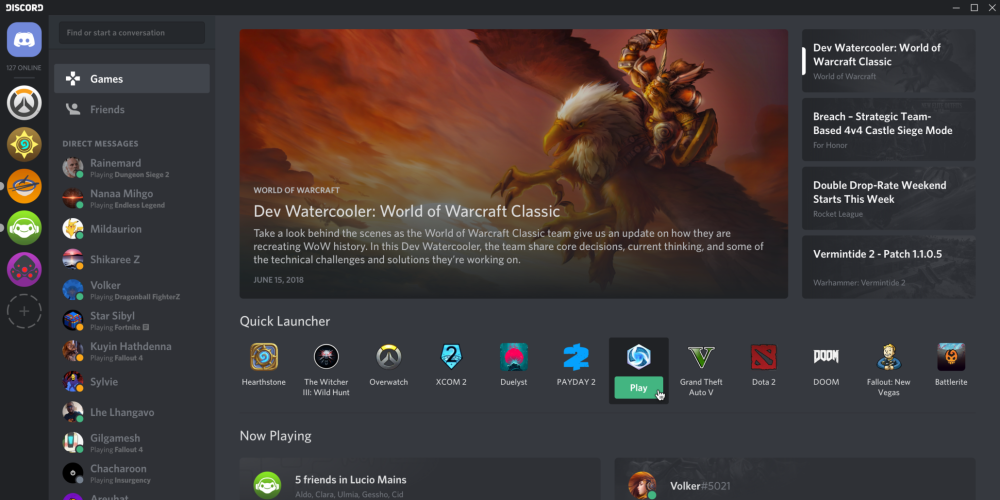This screenshot has height=500, width=1000.
Task: Open direct message with Shikaree Z
Action: click(x=132, y=260)
